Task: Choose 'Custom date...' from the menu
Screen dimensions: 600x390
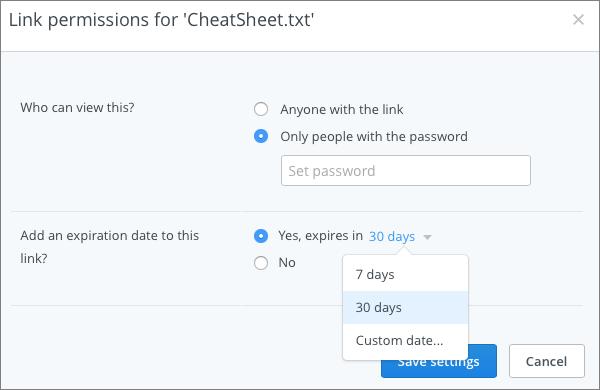Action: 406,340
